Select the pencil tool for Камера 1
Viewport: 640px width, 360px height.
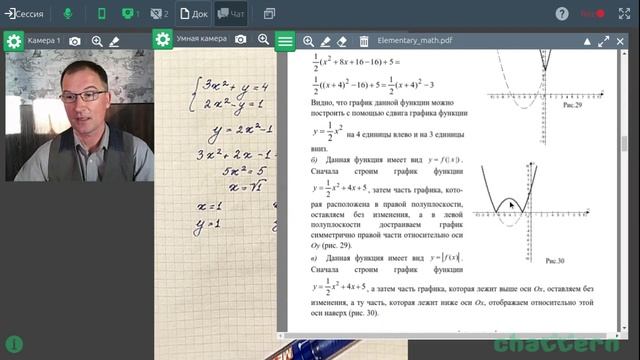click(114, 41)
